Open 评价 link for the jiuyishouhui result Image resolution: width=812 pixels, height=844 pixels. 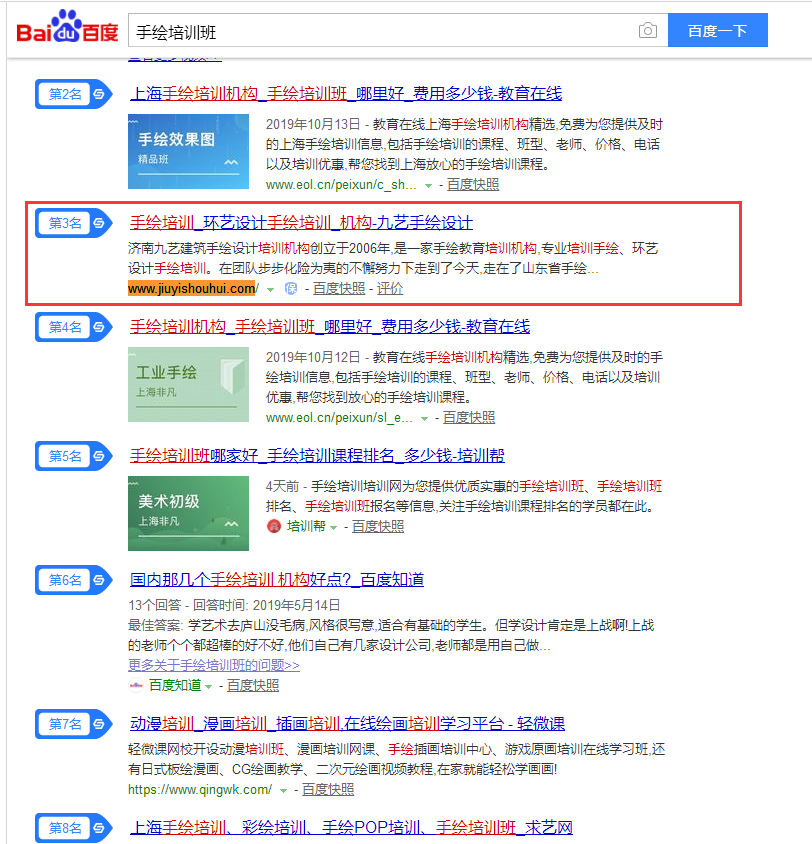(390, 289)
